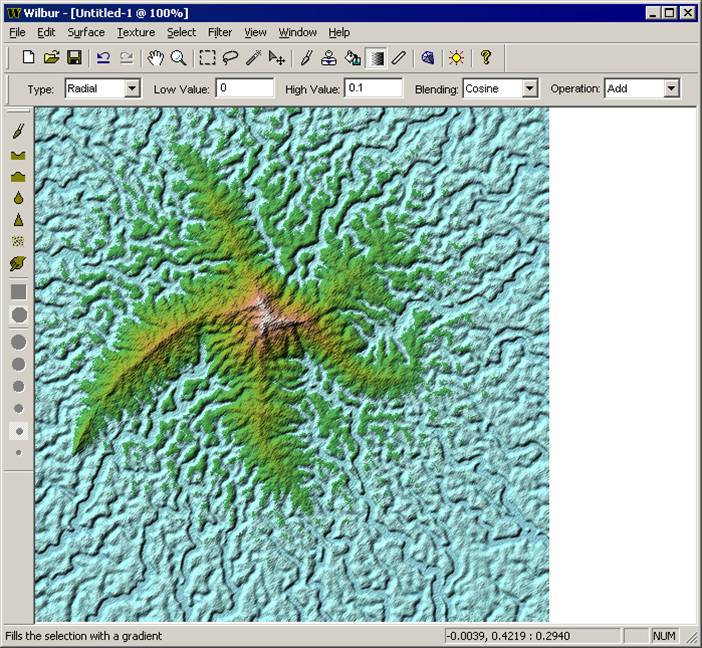Click the Wilbur W icon in title bar
Screen dimensions: 702x648
(14, 13)
